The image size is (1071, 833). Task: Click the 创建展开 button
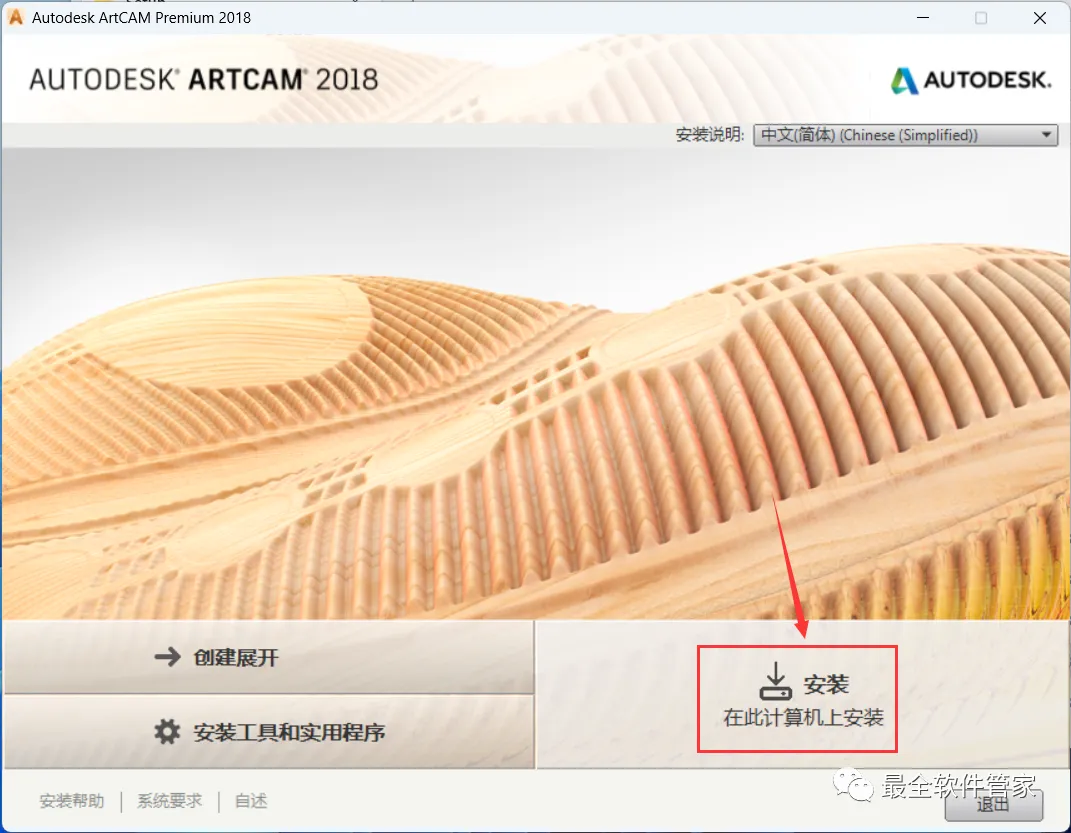point(269,657)
